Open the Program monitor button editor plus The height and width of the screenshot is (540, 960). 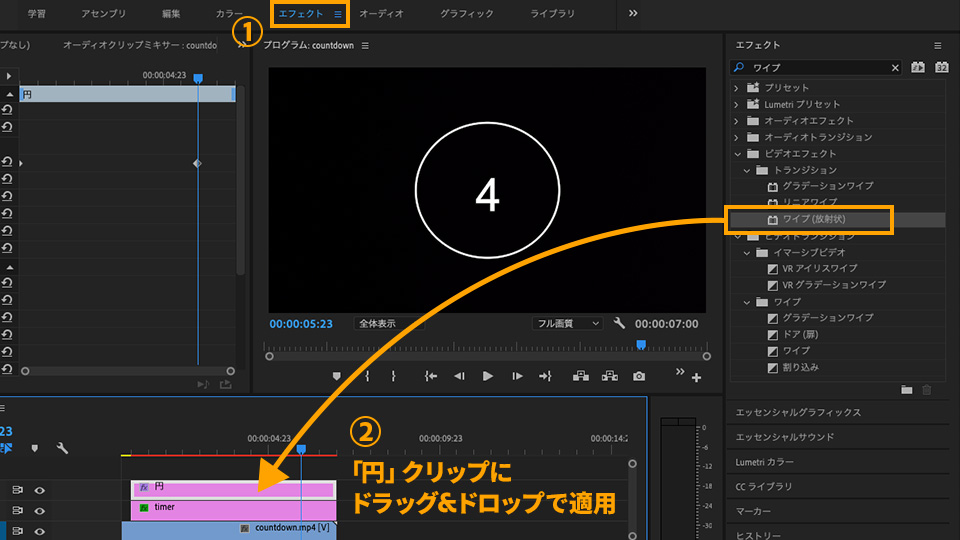click(696, 378)
